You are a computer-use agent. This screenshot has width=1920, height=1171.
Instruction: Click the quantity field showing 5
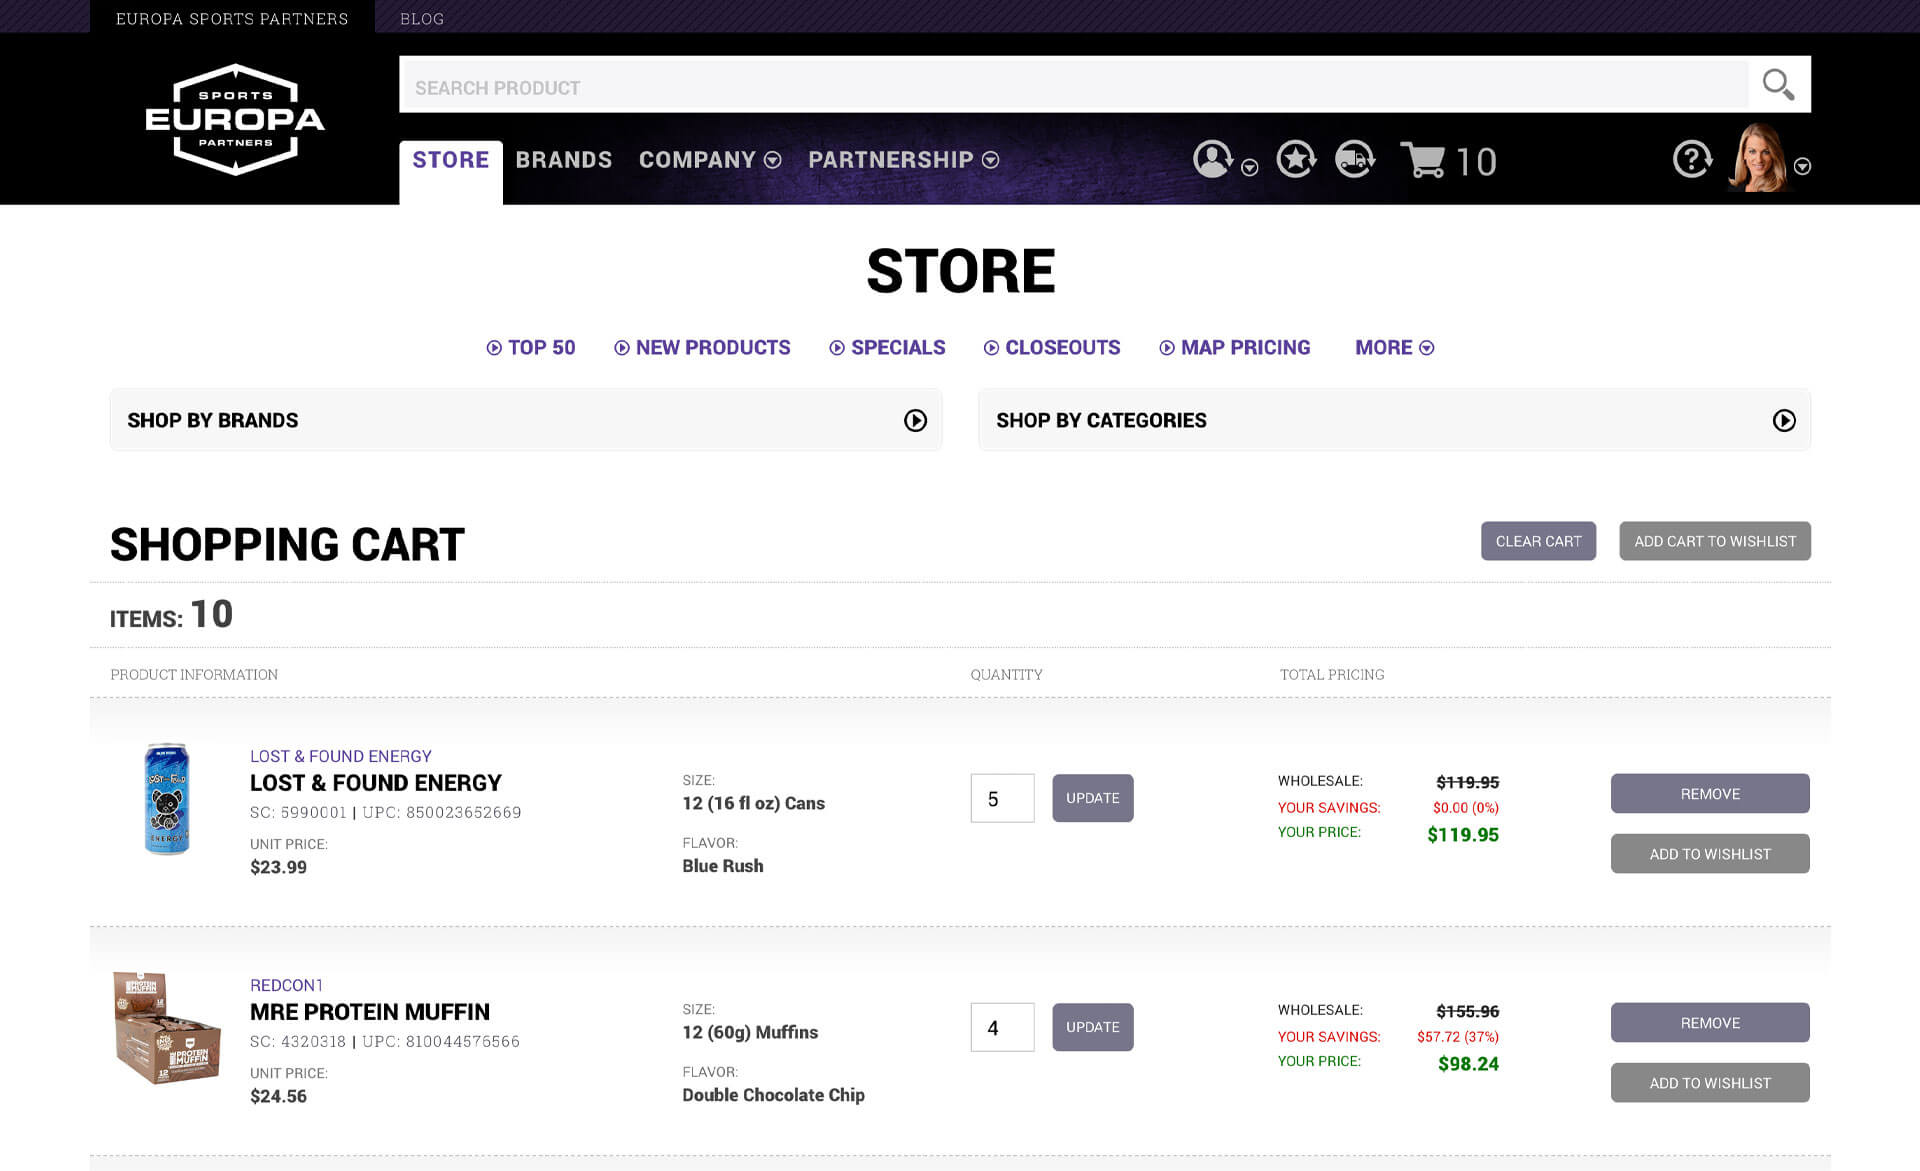(x=1002, y=798)
